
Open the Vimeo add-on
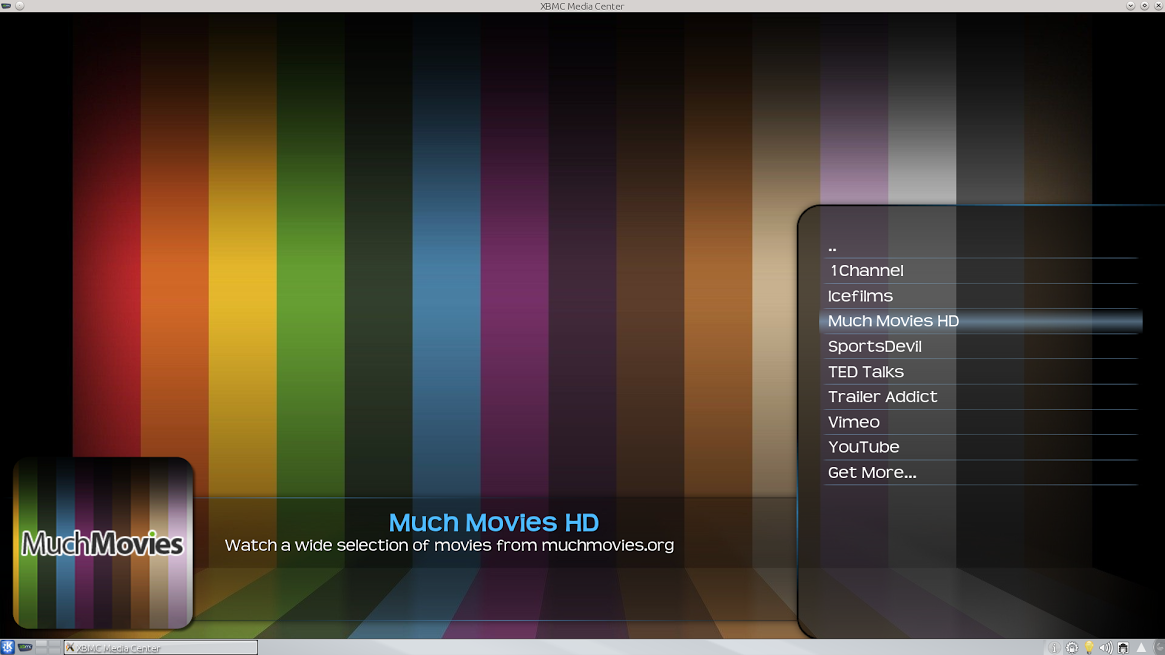click(980, 422)
